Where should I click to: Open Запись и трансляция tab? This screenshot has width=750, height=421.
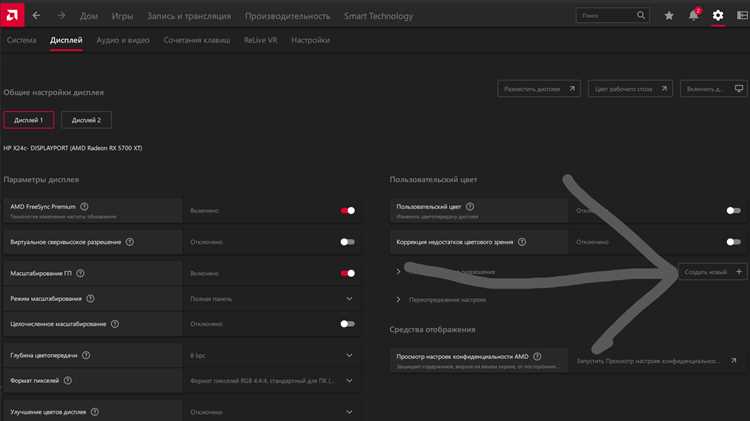pos(189,16)
